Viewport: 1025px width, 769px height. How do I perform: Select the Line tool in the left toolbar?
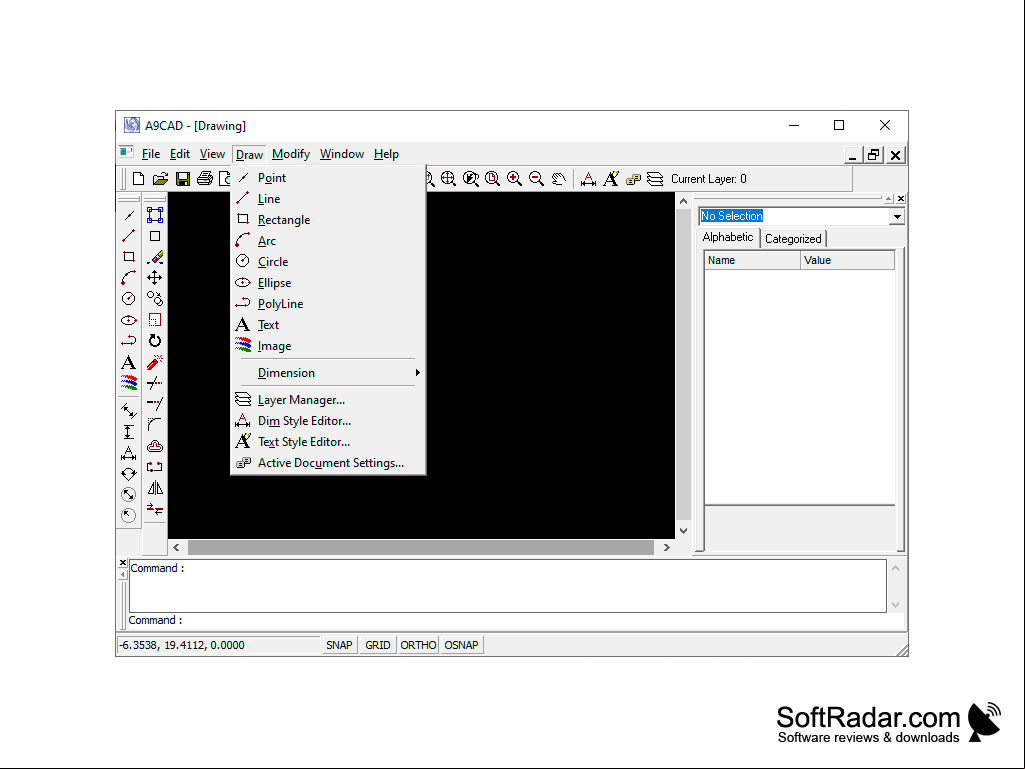129,236
